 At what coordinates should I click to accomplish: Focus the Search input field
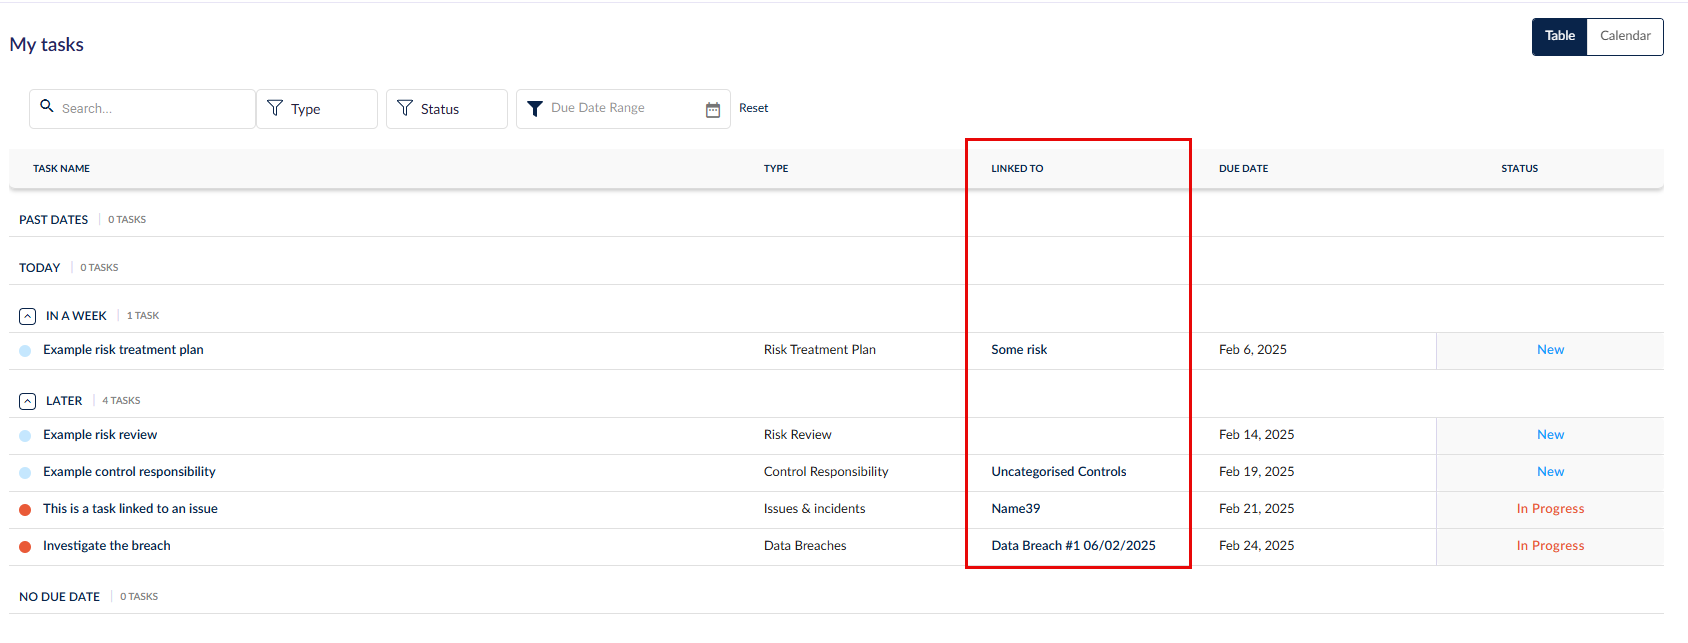[x=142, y=109]
